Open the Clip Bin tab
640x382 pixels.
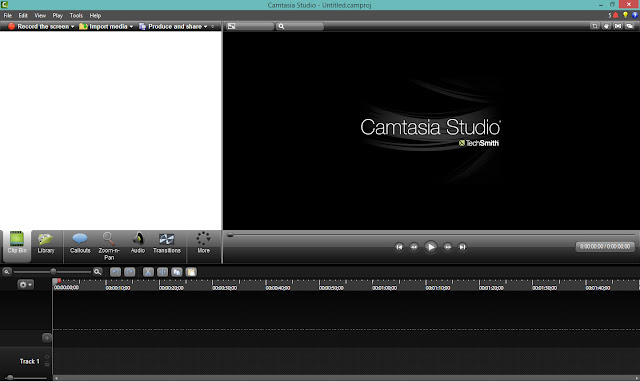pos(17,246)
